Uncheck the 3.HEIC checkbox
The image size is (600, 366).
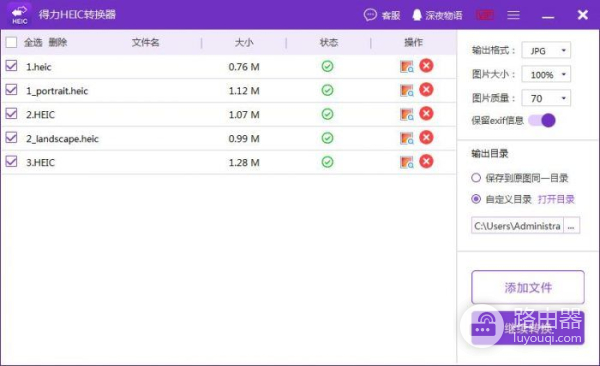[11, 162]
